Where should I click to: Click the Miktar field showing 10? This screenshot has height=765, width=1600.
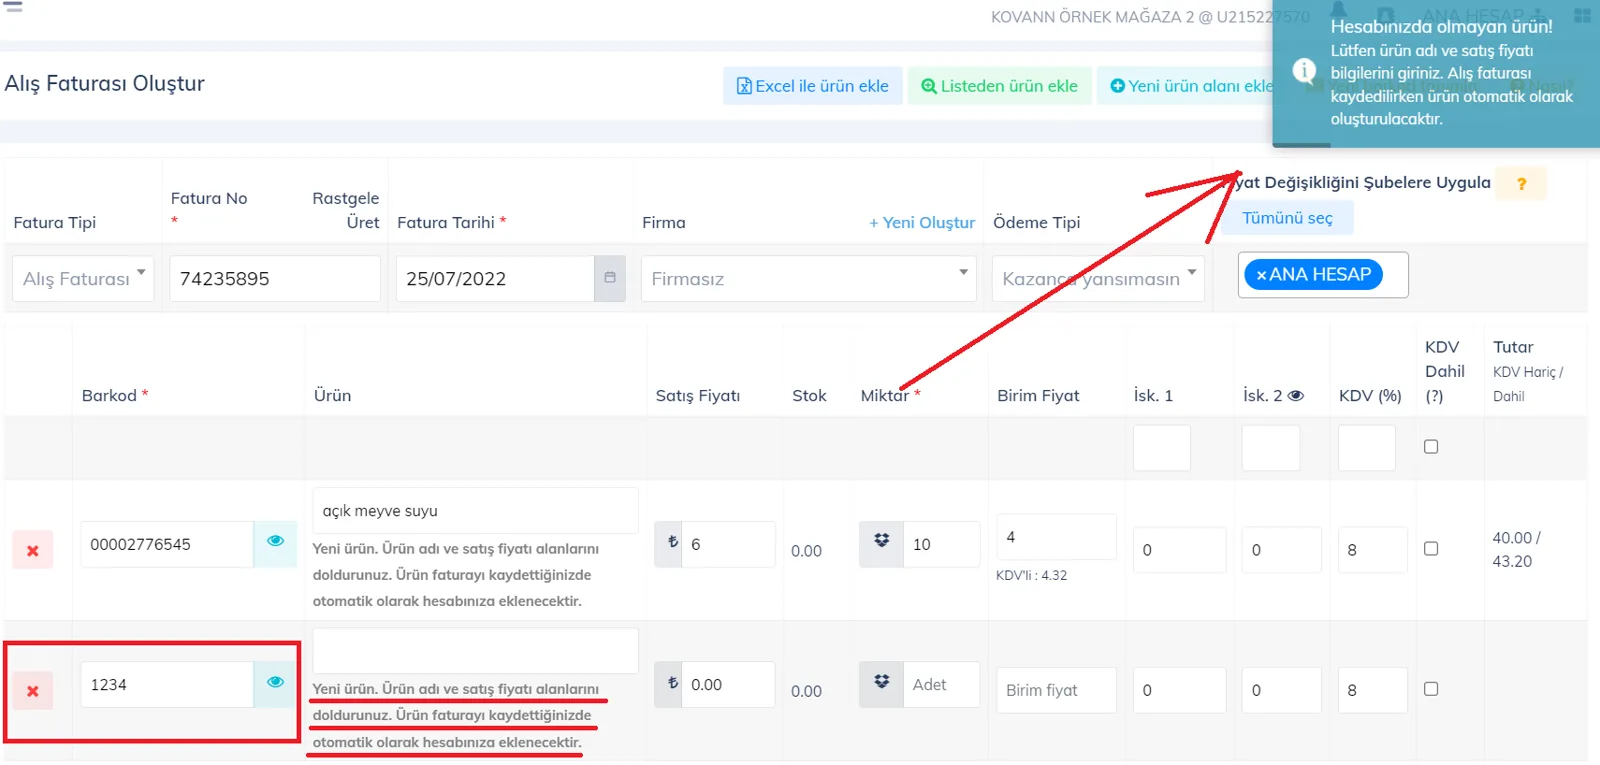(x=941, y=545)
